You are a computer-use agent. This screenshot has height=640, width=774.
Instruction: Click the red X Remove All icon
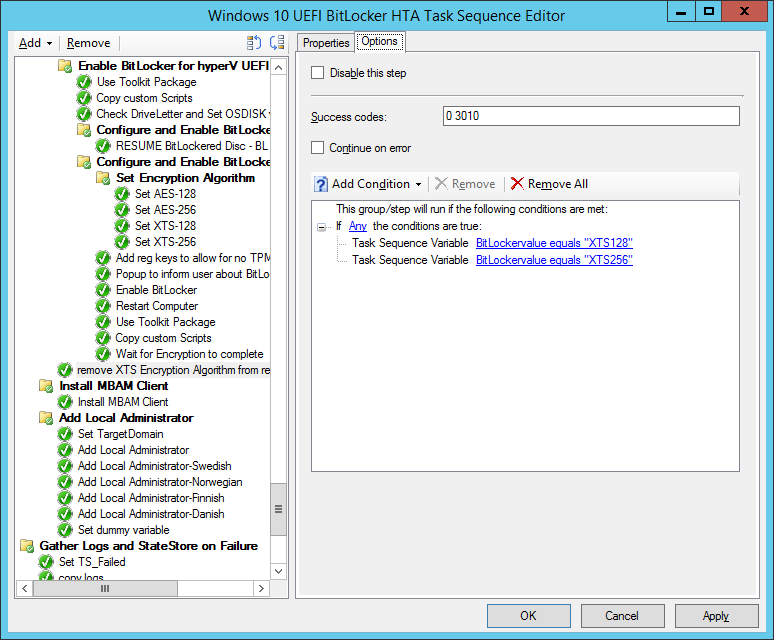pos(517,184)
